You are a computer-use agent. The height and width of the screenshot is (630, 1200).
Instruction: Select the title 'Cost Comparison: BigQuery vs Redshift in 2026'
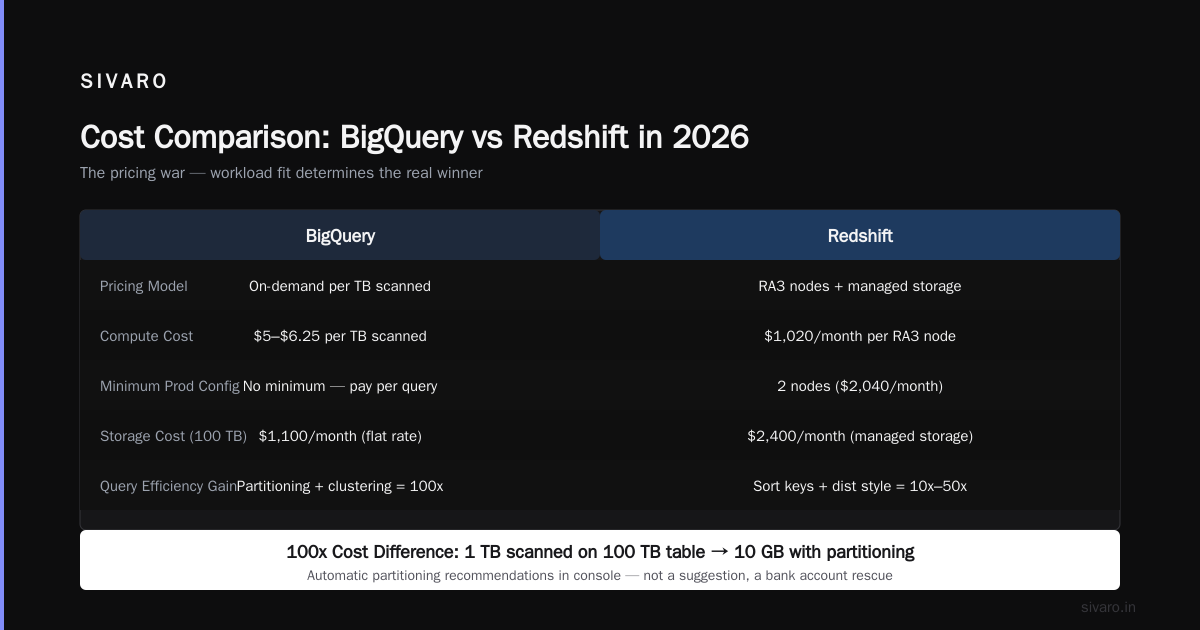pos(414,137)
